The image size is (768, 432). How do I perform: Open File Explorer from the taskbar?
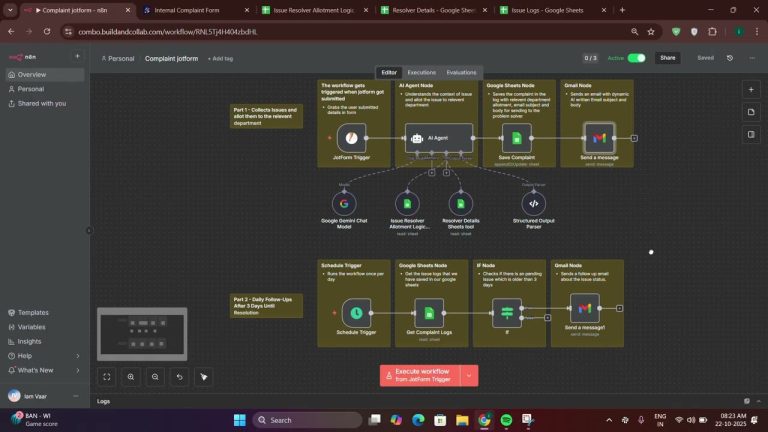click(x=462, y=420)
